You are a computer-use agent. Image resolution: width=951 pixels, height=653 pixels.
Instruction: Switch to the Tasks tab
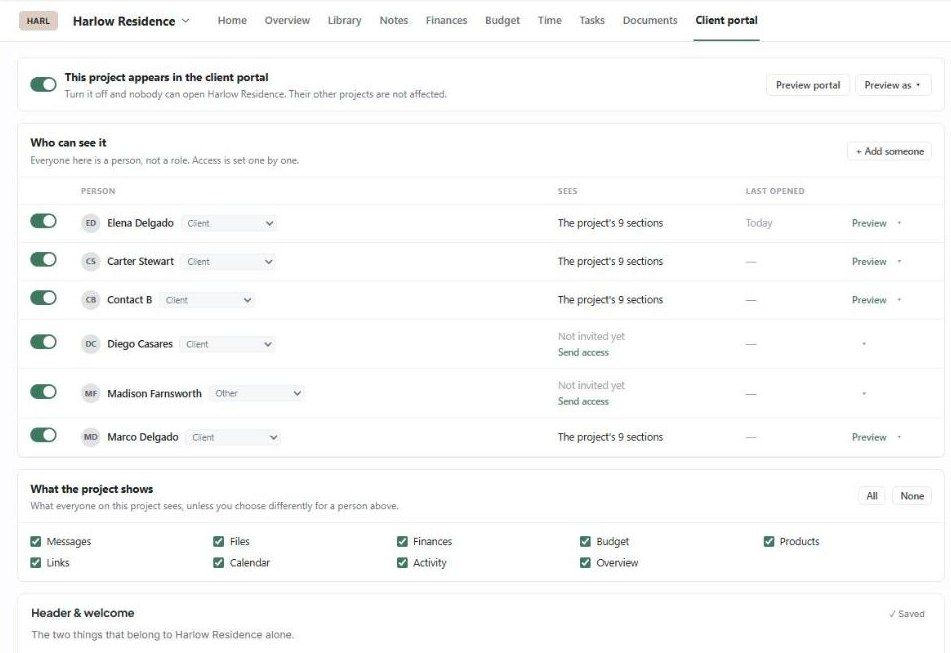pyautogui.click(x=592, y=21)
